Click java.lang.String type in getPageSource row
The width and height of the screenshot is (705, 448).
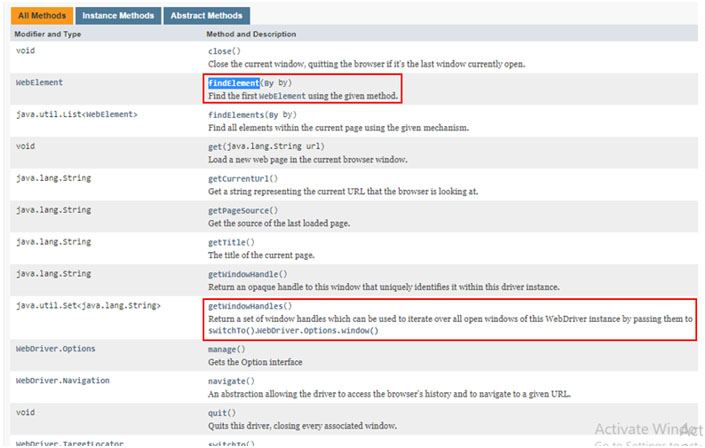point(54,211)
